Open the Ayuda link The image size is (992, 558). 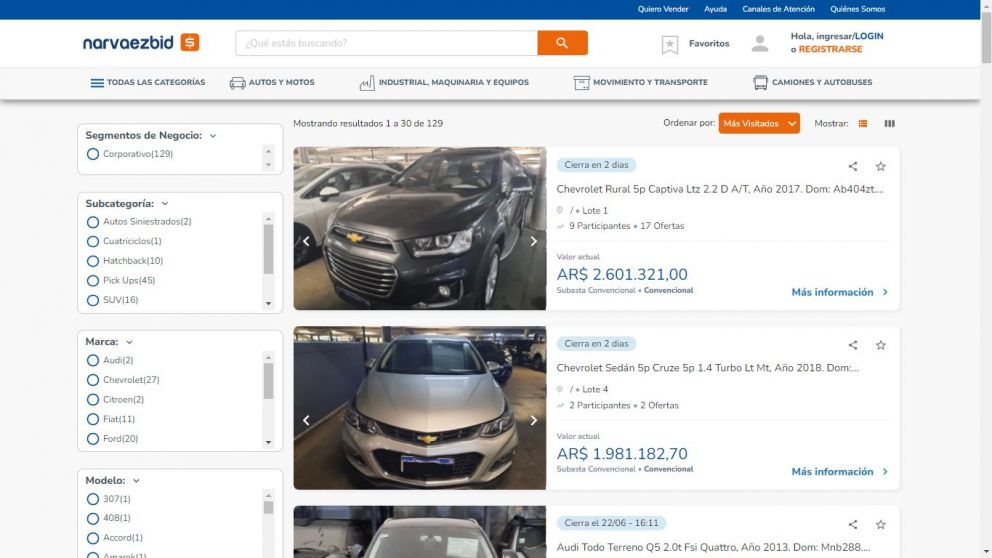(x=716, y=9)
